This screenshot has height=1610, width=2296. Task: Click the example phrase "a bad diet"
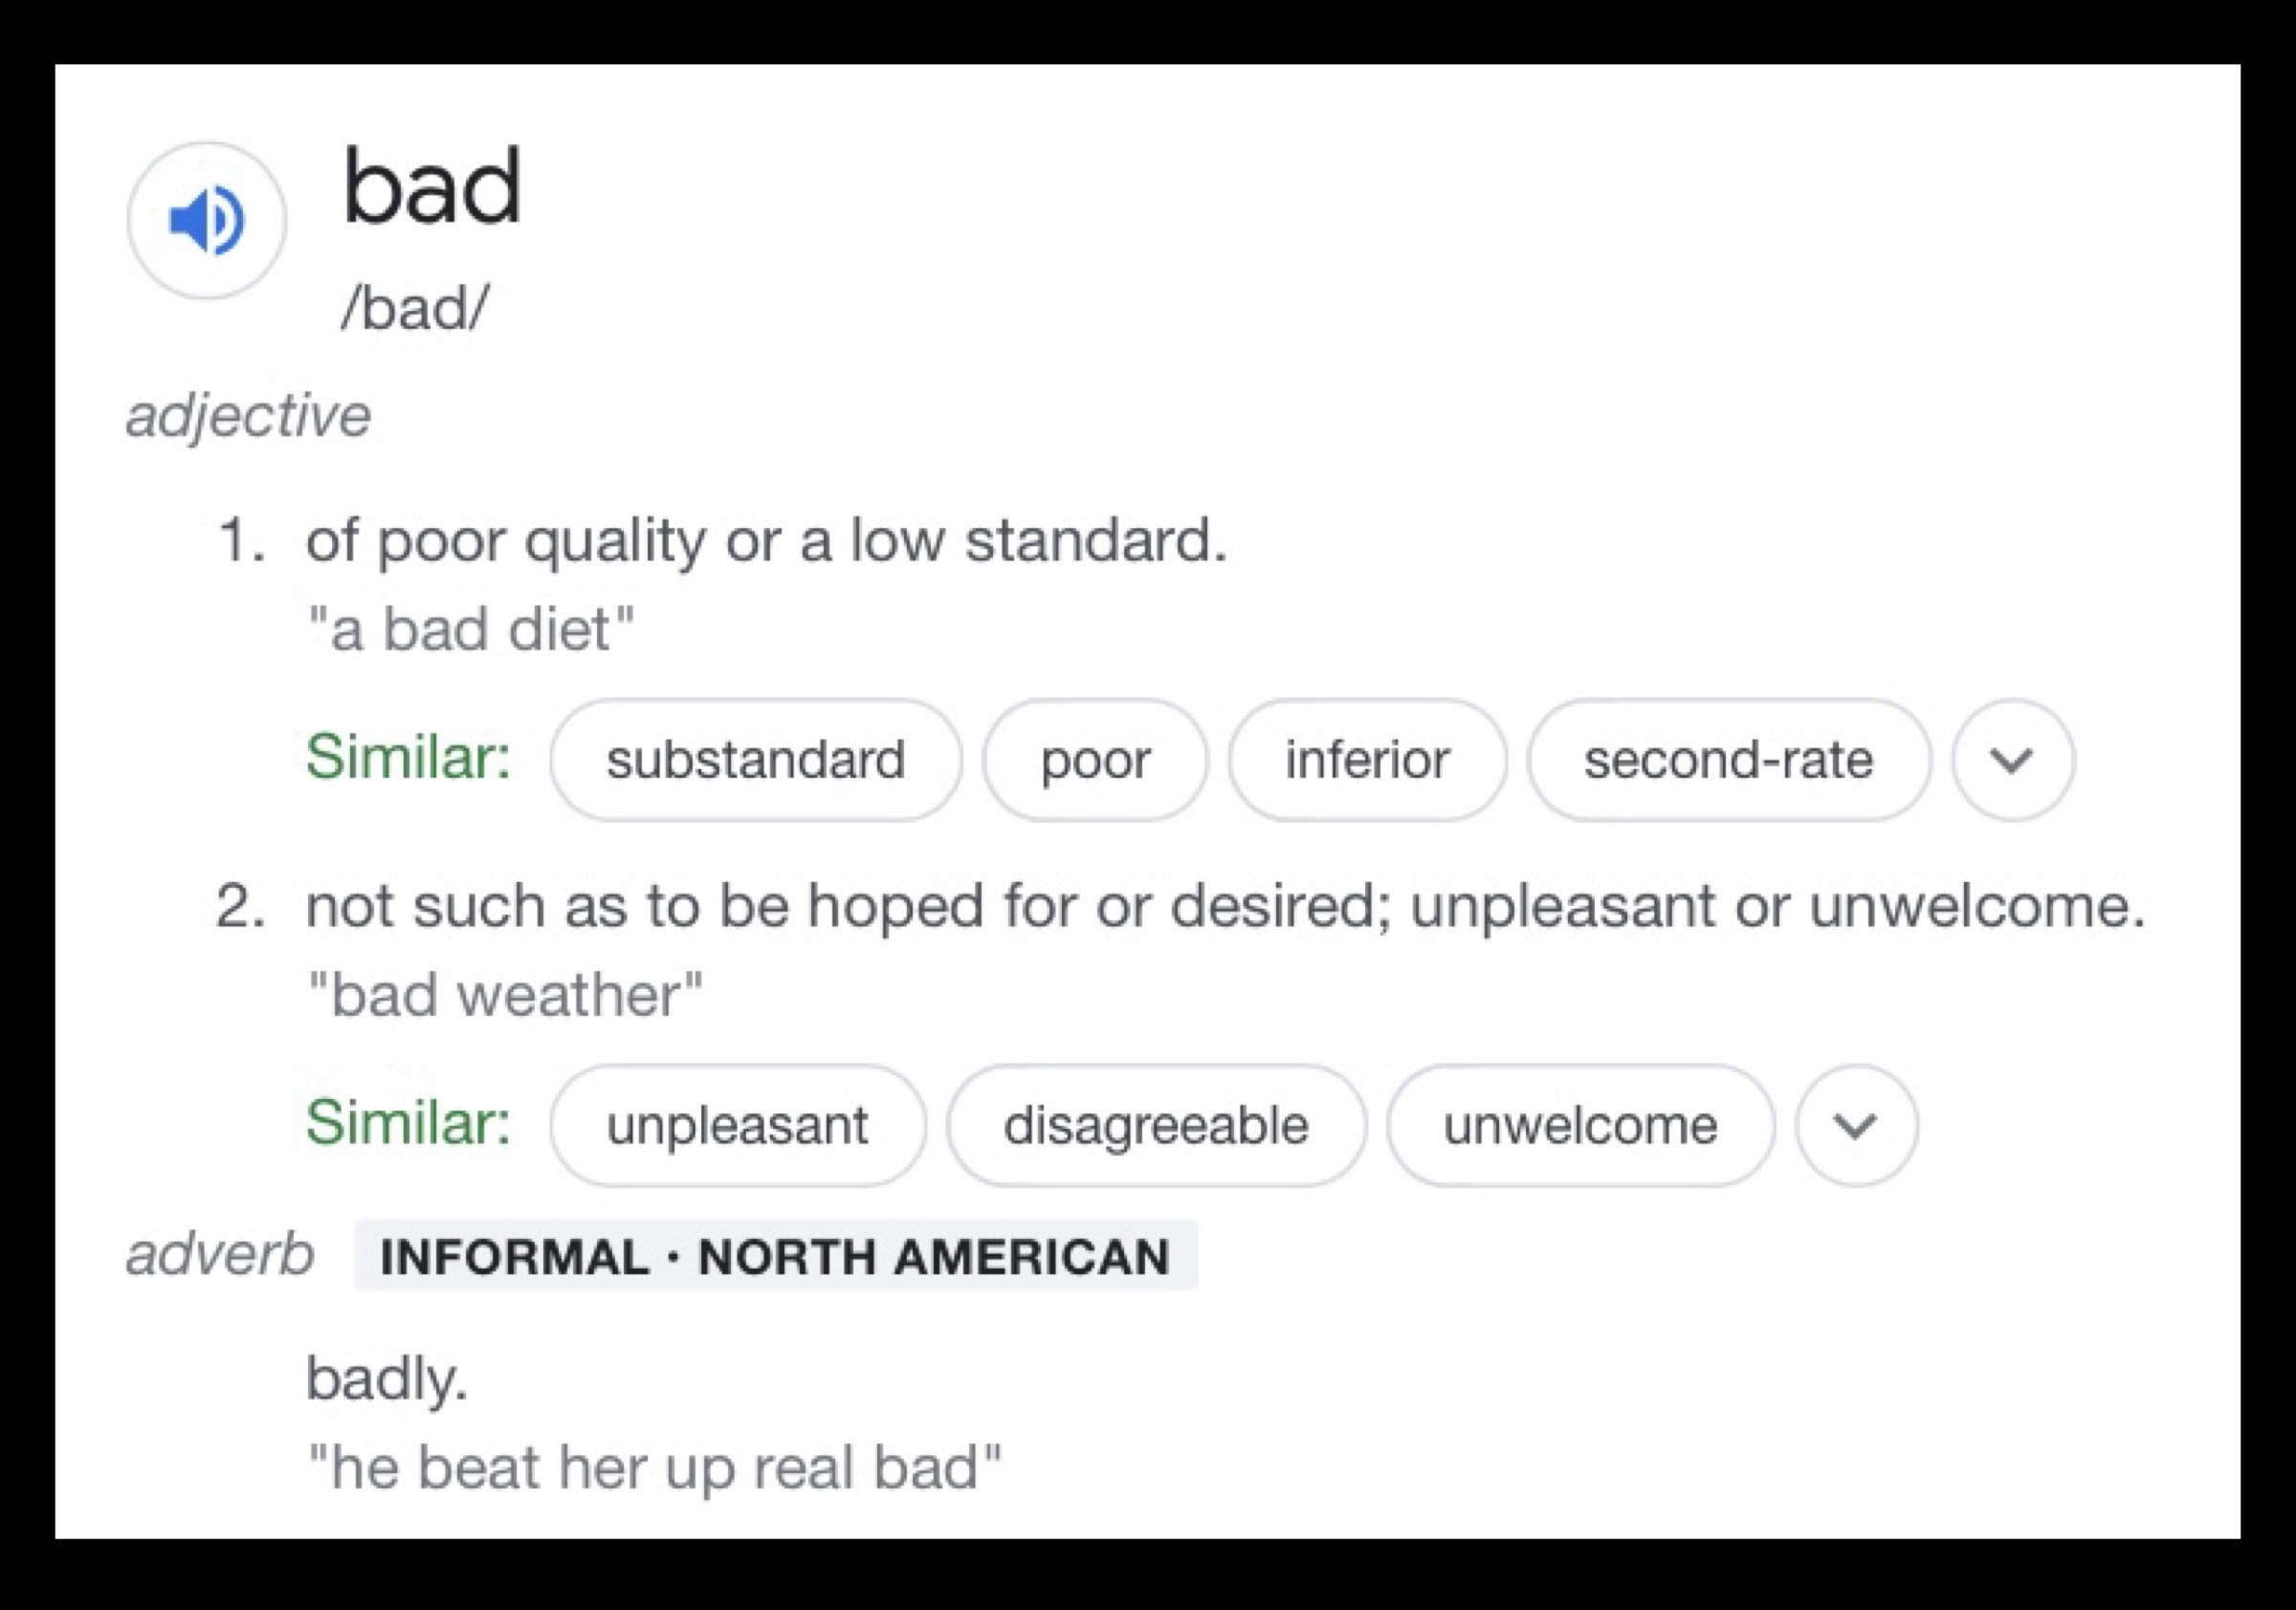(470, 630)
